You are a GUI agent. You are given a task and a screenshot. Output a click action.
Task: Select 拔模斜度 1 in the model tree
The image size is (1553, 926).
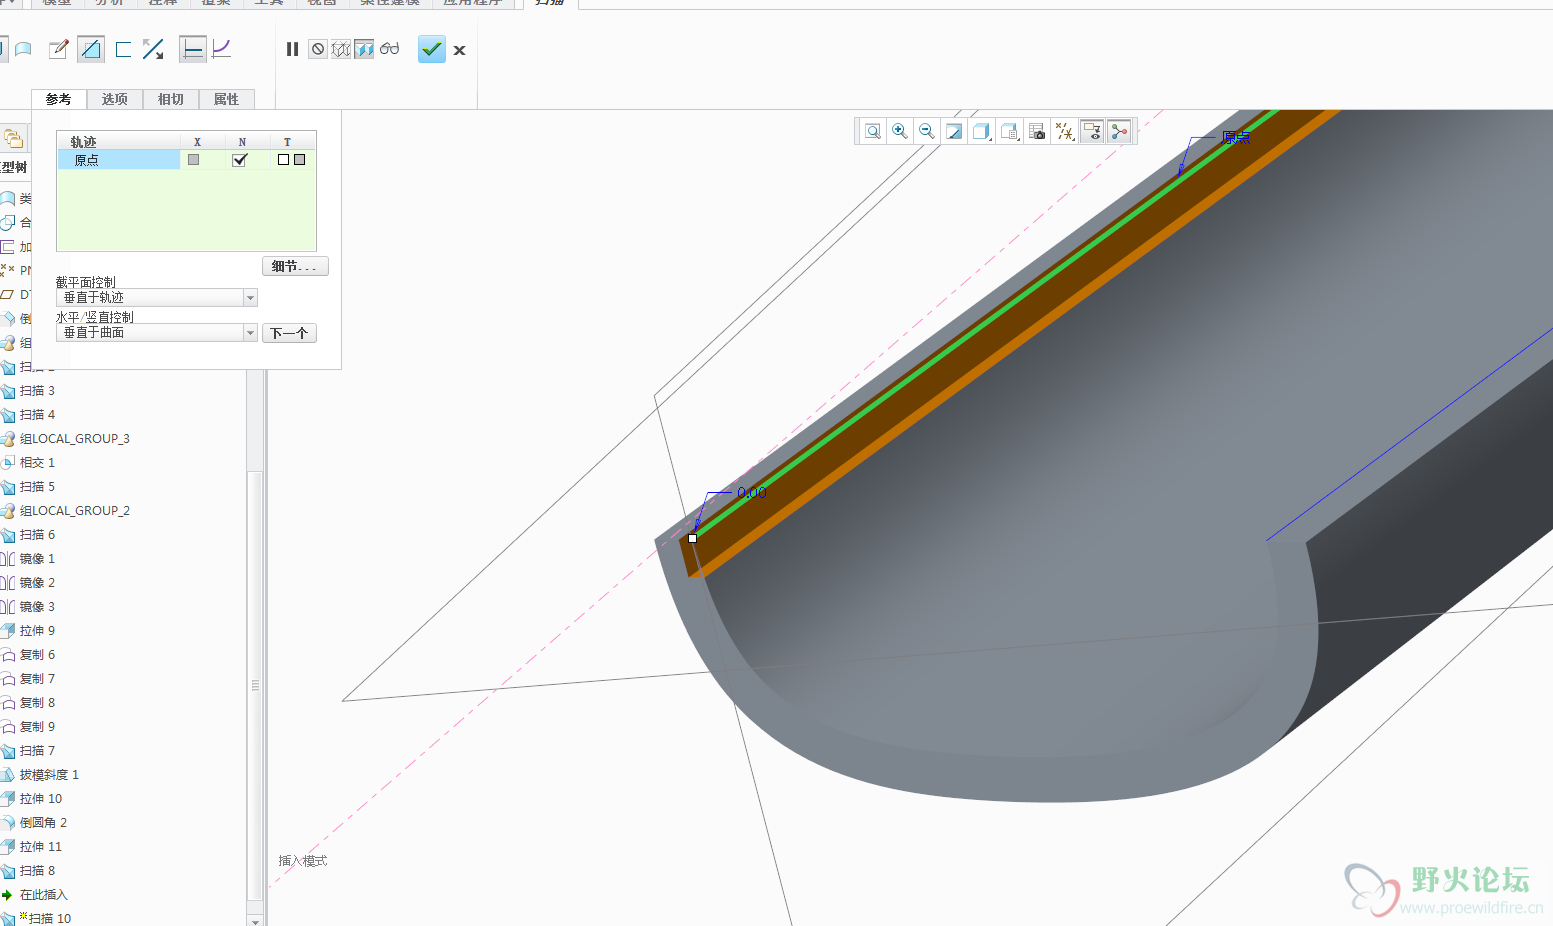(x=49, y=775)
